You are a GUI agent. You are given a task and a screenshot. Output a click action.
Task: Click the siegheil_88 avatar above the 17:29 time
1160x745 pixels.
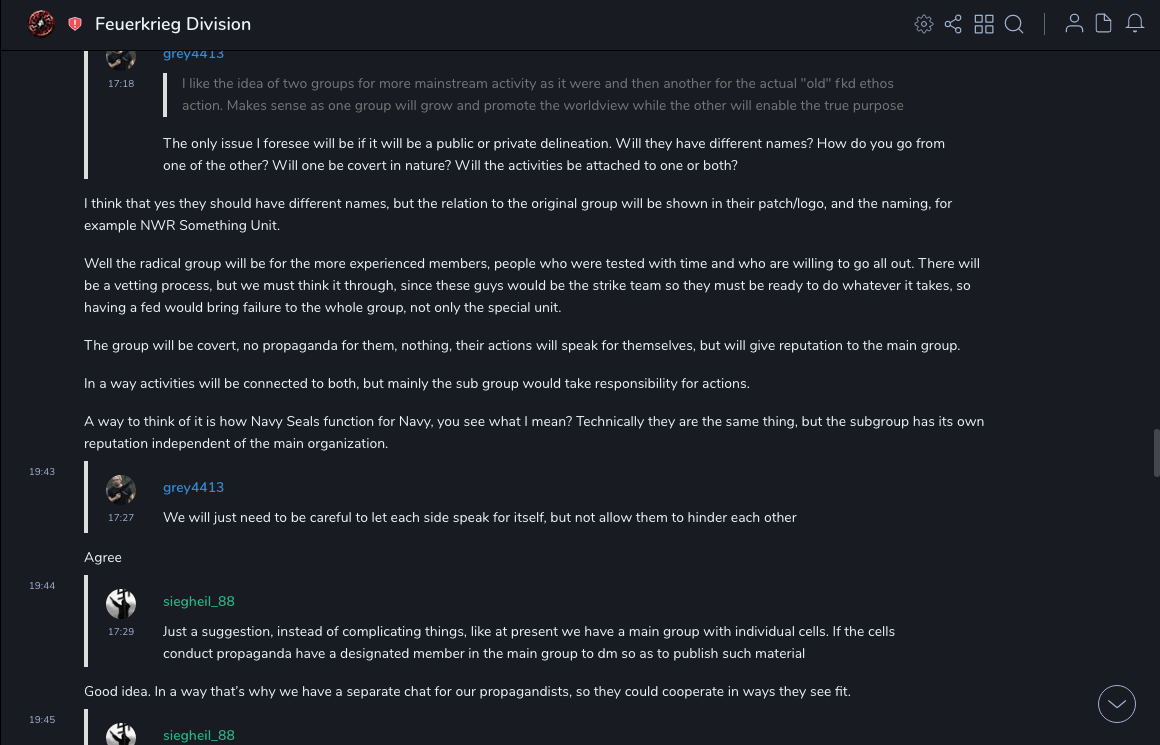pyautogui.click(x=121, y=603)
